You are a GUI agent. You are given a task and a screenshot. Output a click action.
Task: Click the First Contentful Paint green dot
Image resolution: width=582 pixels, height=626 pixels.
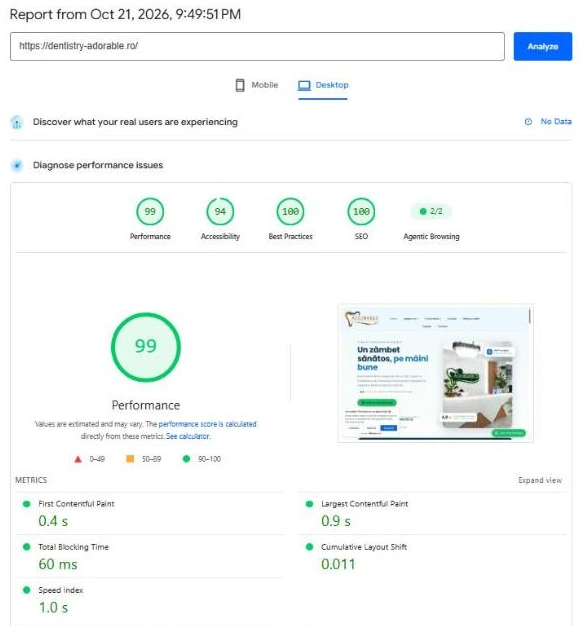(x=27, y=504)
